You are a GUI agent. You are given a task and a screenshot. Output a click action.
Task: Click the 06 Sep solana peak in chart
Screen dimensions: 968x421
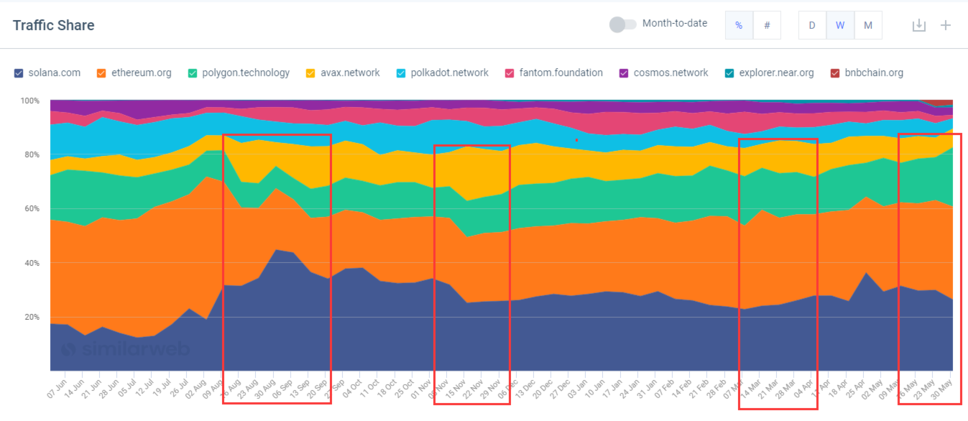click(277, 250)
